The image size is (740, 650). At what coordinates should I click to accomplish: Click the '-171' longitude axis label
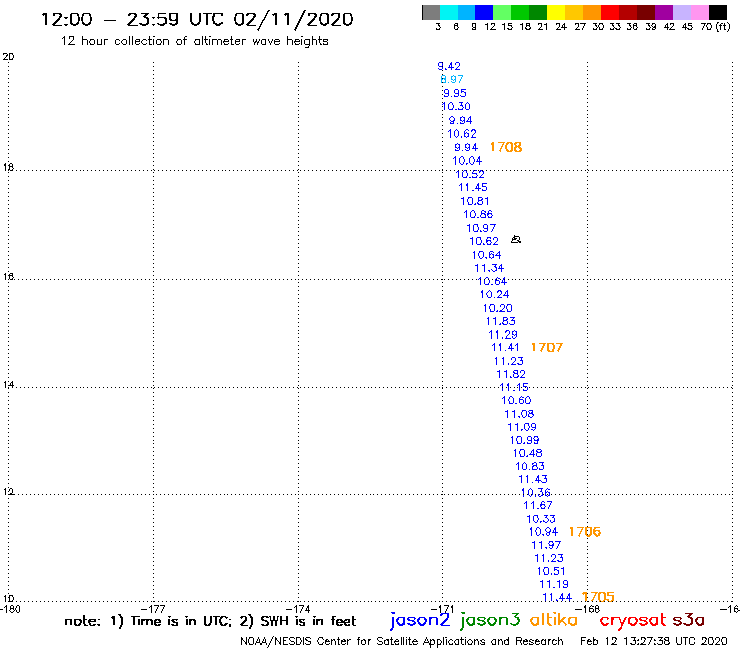pyautogui.click(x=444, y=609)
